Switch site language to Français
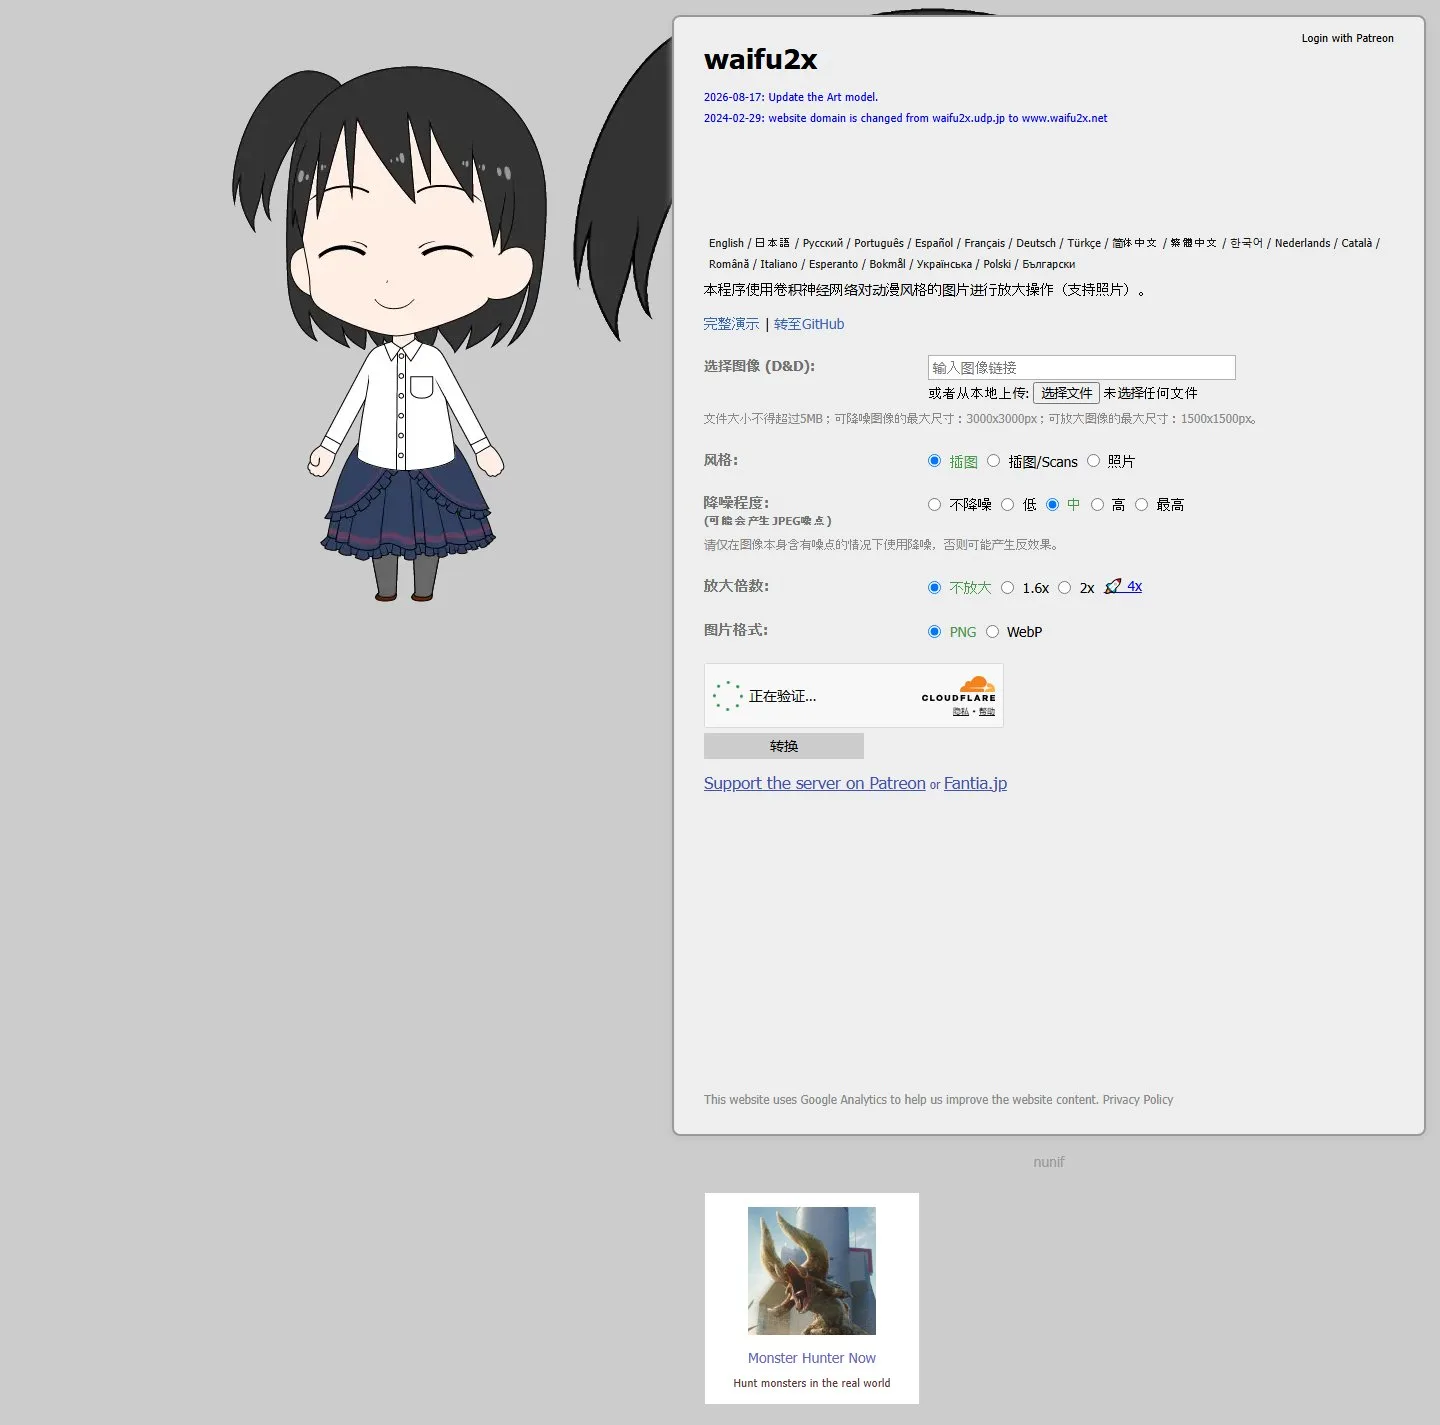The image size is (1440, 1425). pyautogui.click(x=985, y=243)
